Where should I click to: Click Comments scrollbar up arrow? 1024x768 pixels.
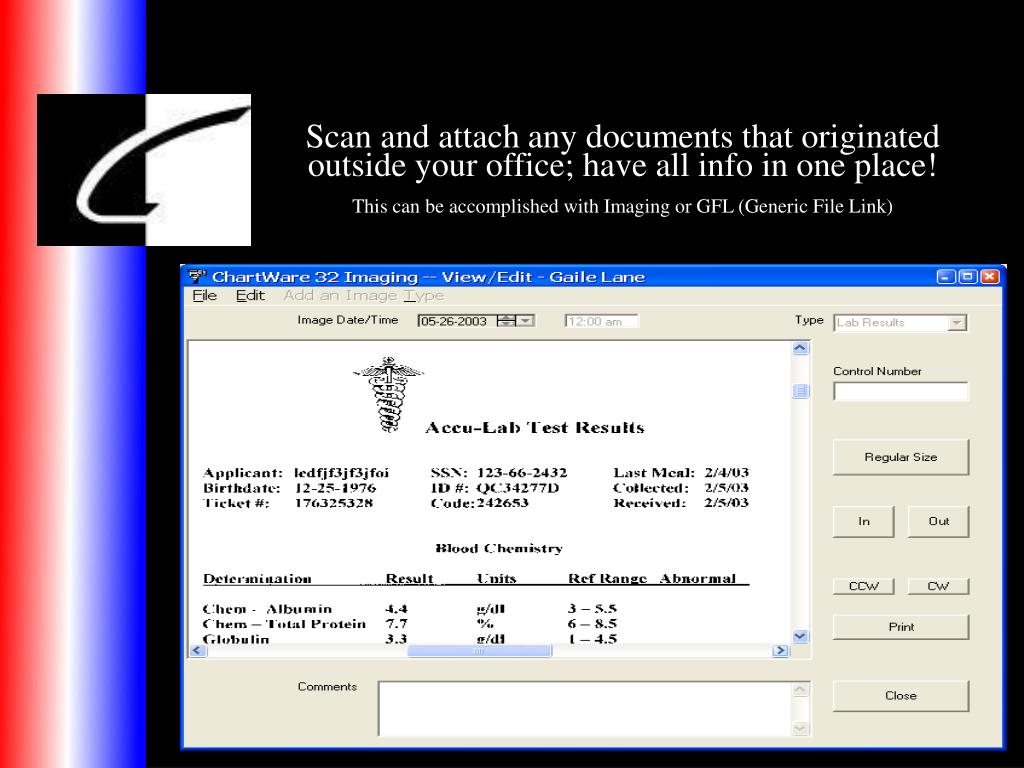coord(801,690)
